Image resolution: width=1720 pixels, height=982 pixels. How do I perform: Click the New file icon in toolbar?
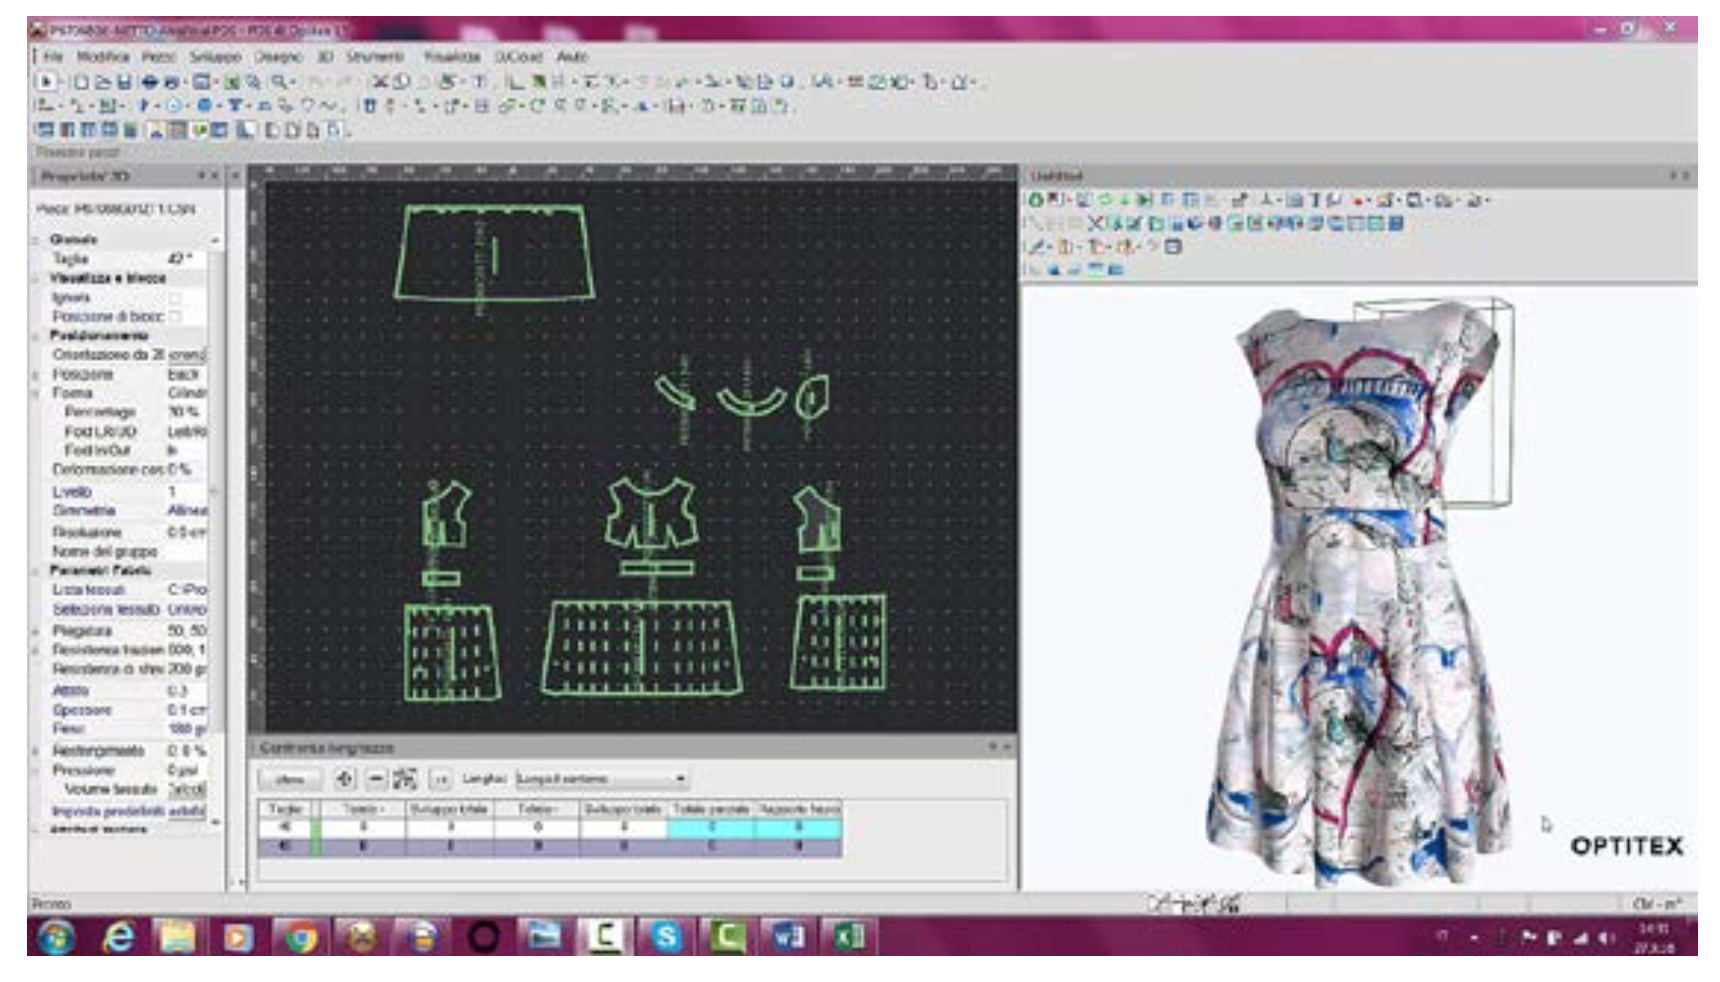(x=81, y=82)
